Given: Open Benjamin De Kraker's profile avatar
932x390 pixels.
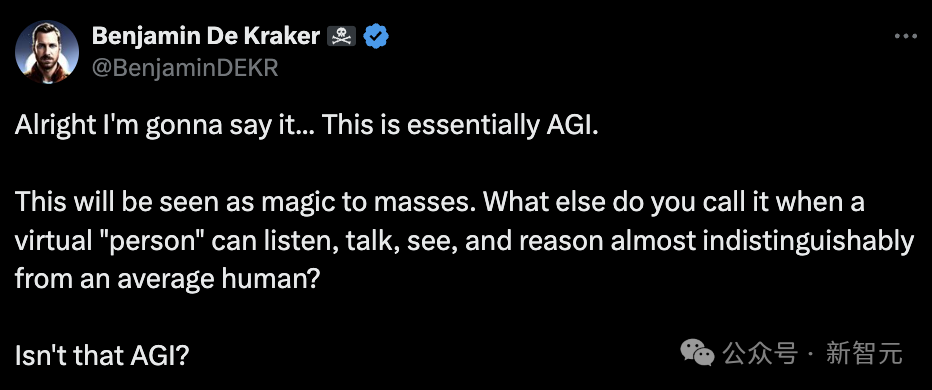Looking at the screenshot, I should [47, 52].
